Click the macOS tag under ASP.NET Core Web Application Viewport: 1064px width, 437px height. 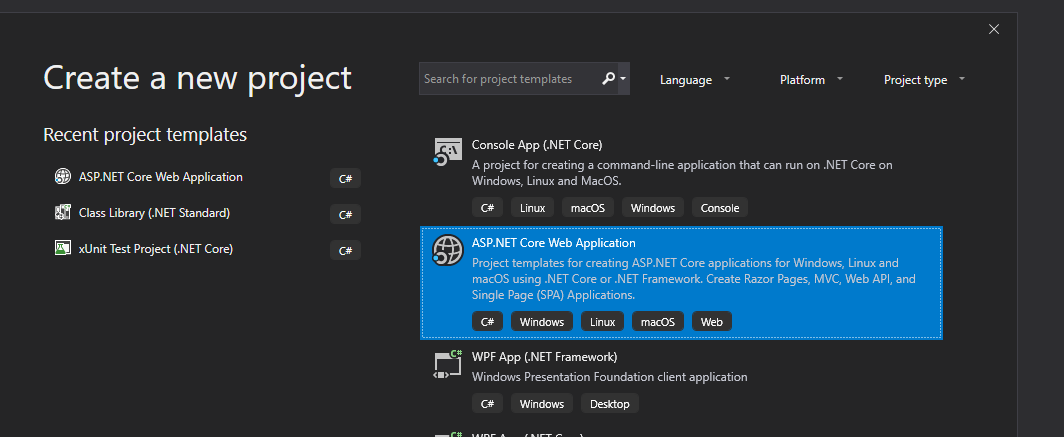(658, 322)
